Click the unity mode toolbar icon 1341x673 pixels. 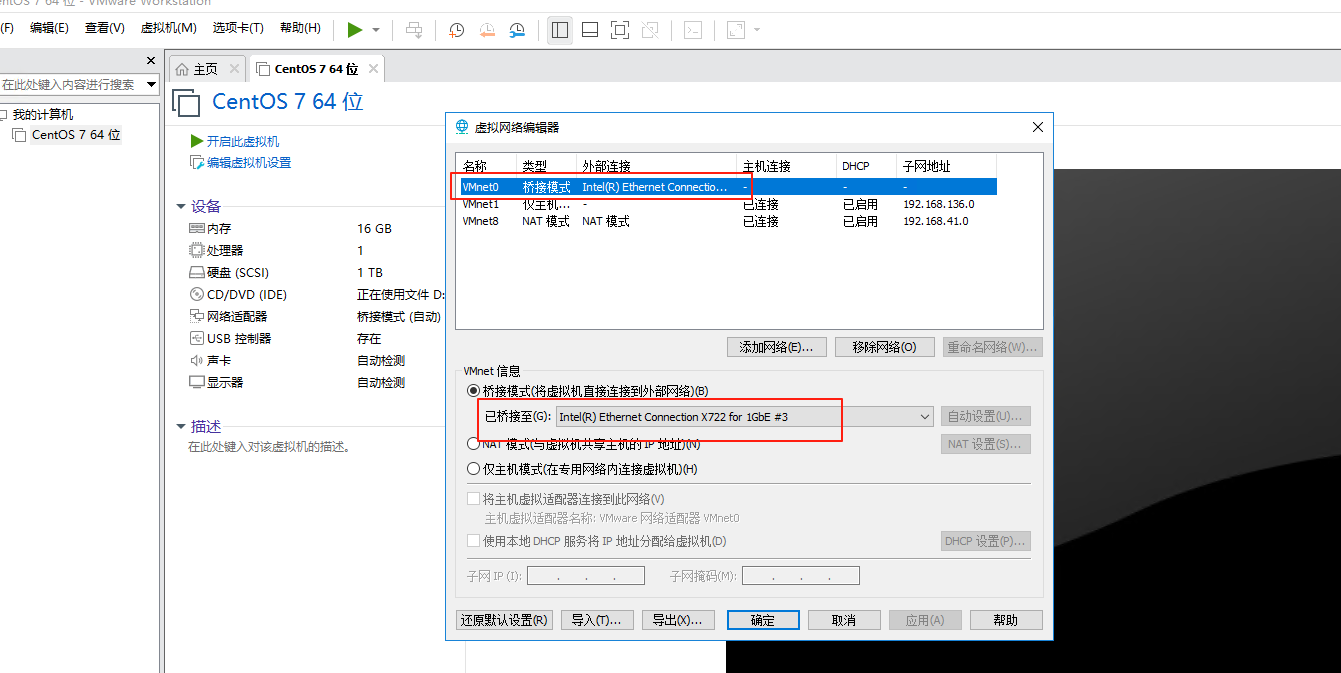[x=650, y=30]
